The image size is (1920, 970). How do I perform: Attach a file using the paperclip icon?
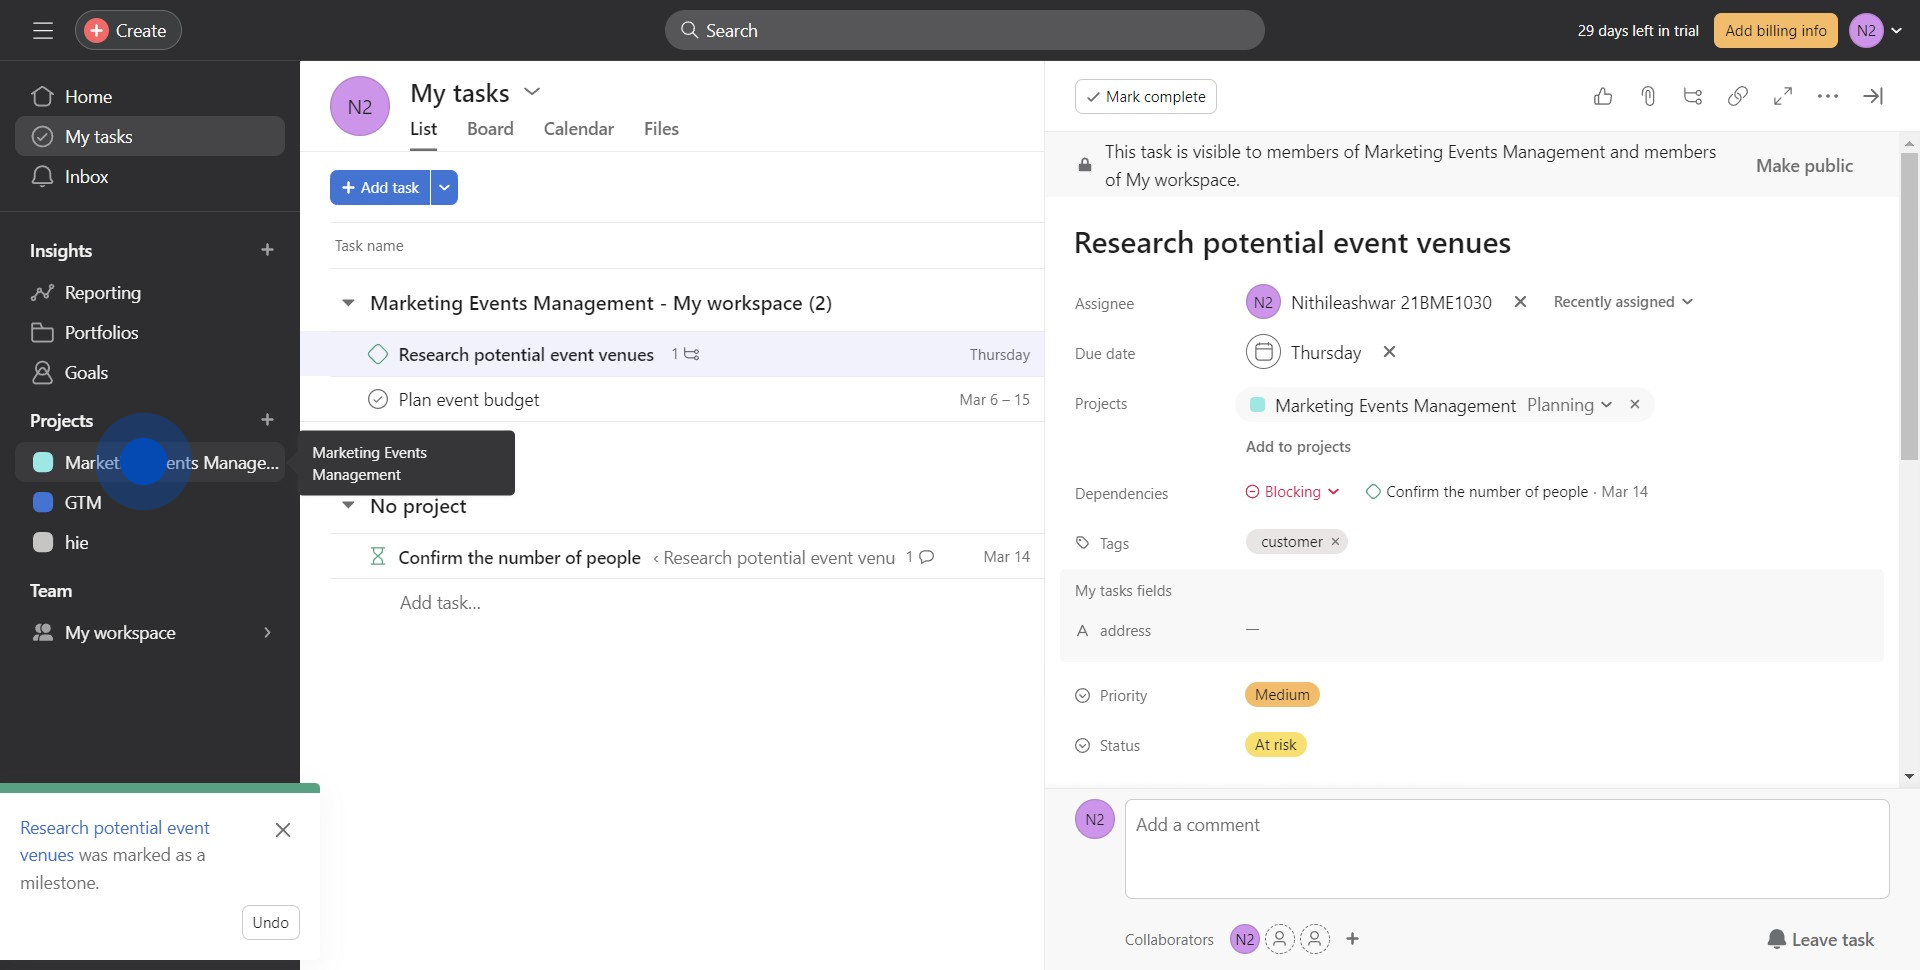click(x=1647, y=96)
